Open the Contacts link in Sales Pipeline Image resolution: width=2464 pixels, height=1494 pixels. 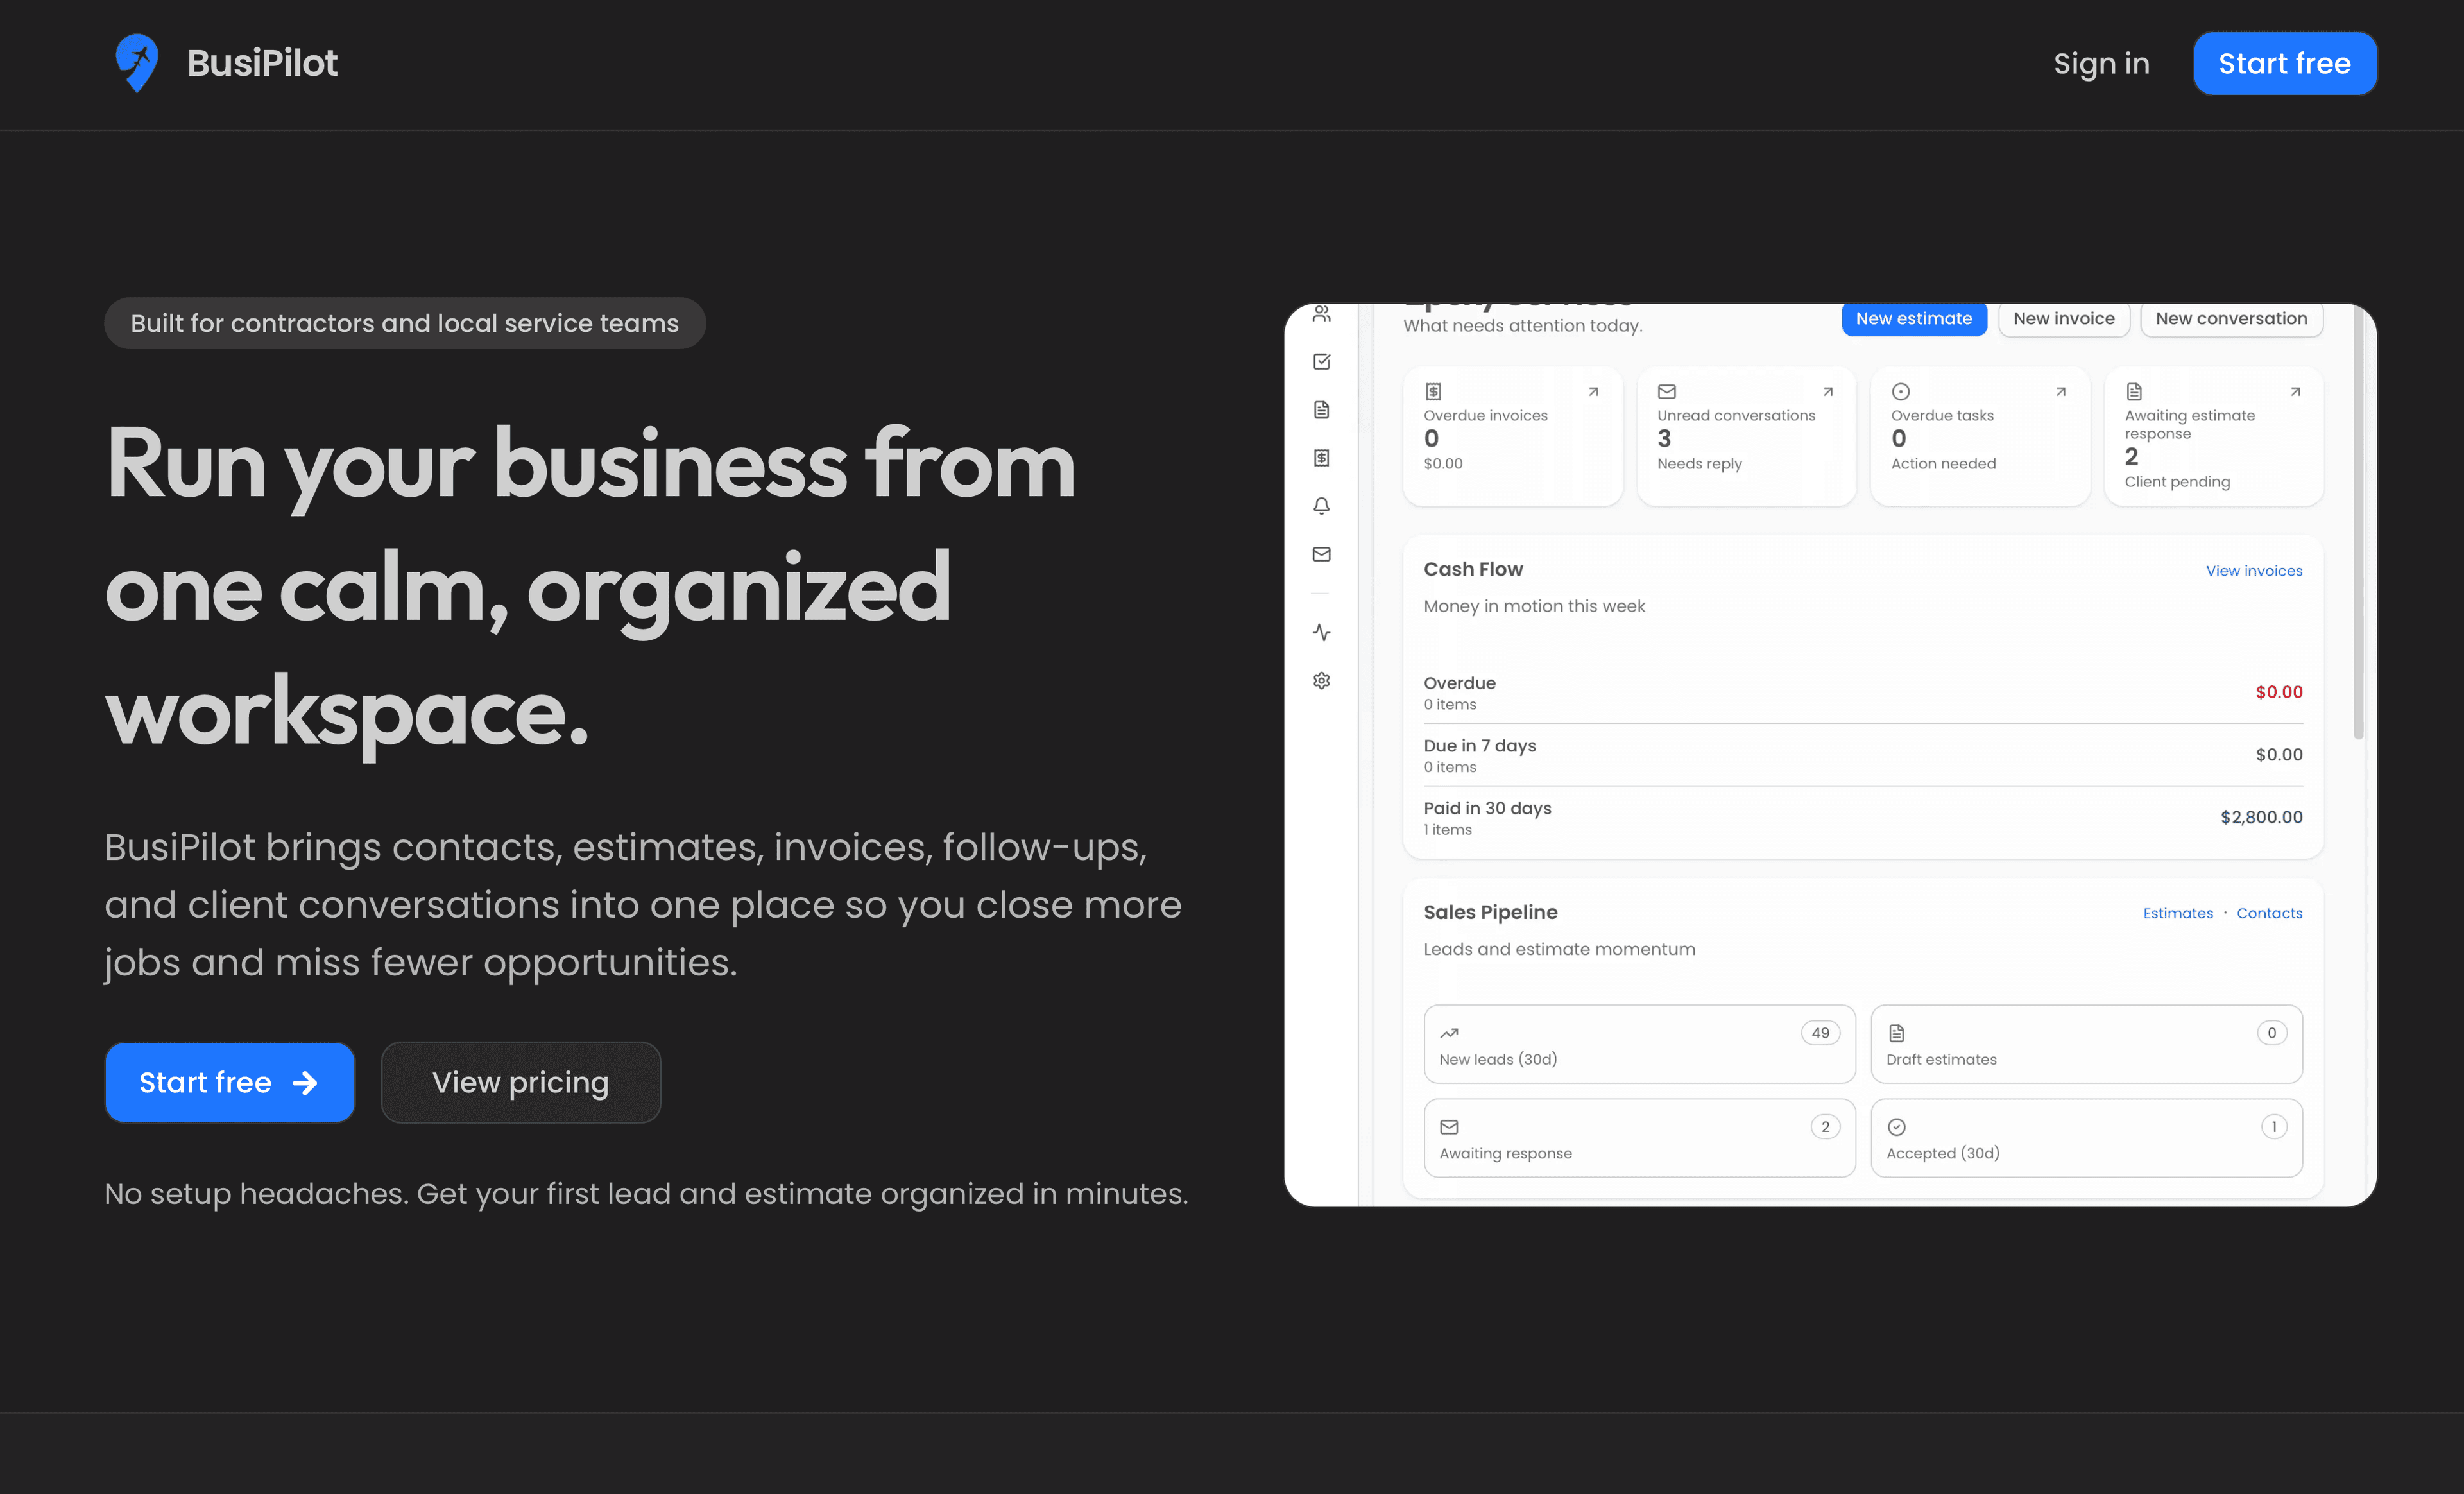[2269, 913]
